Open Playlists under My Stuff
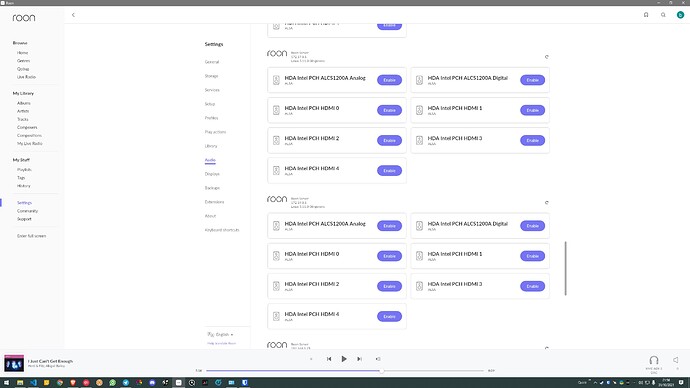 (x=24, y=170)
